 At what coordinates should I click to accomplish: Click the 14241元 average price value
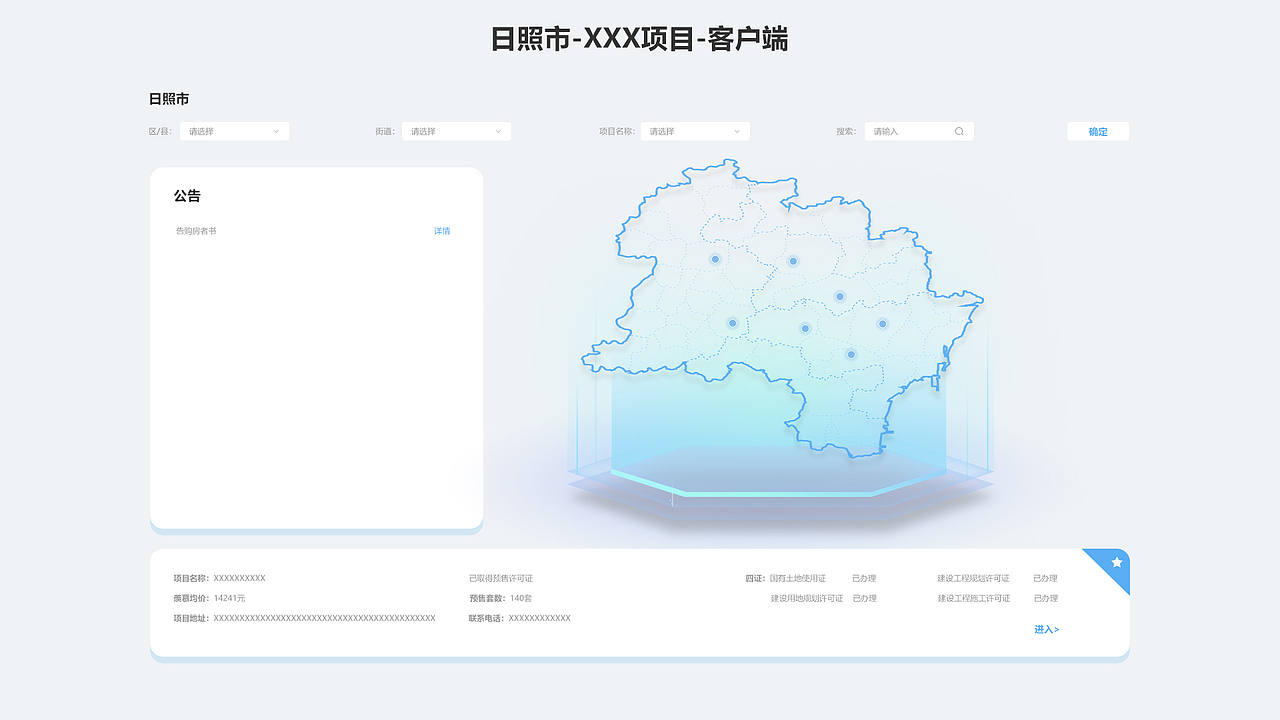[229, 598]
